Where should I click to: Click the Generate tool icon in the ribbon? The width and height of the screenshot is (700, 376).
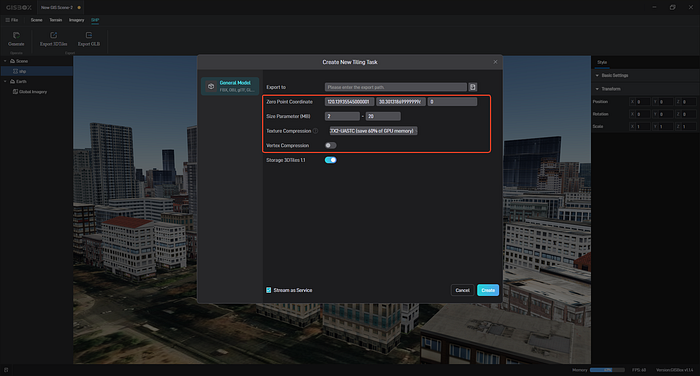click(16, 35)
